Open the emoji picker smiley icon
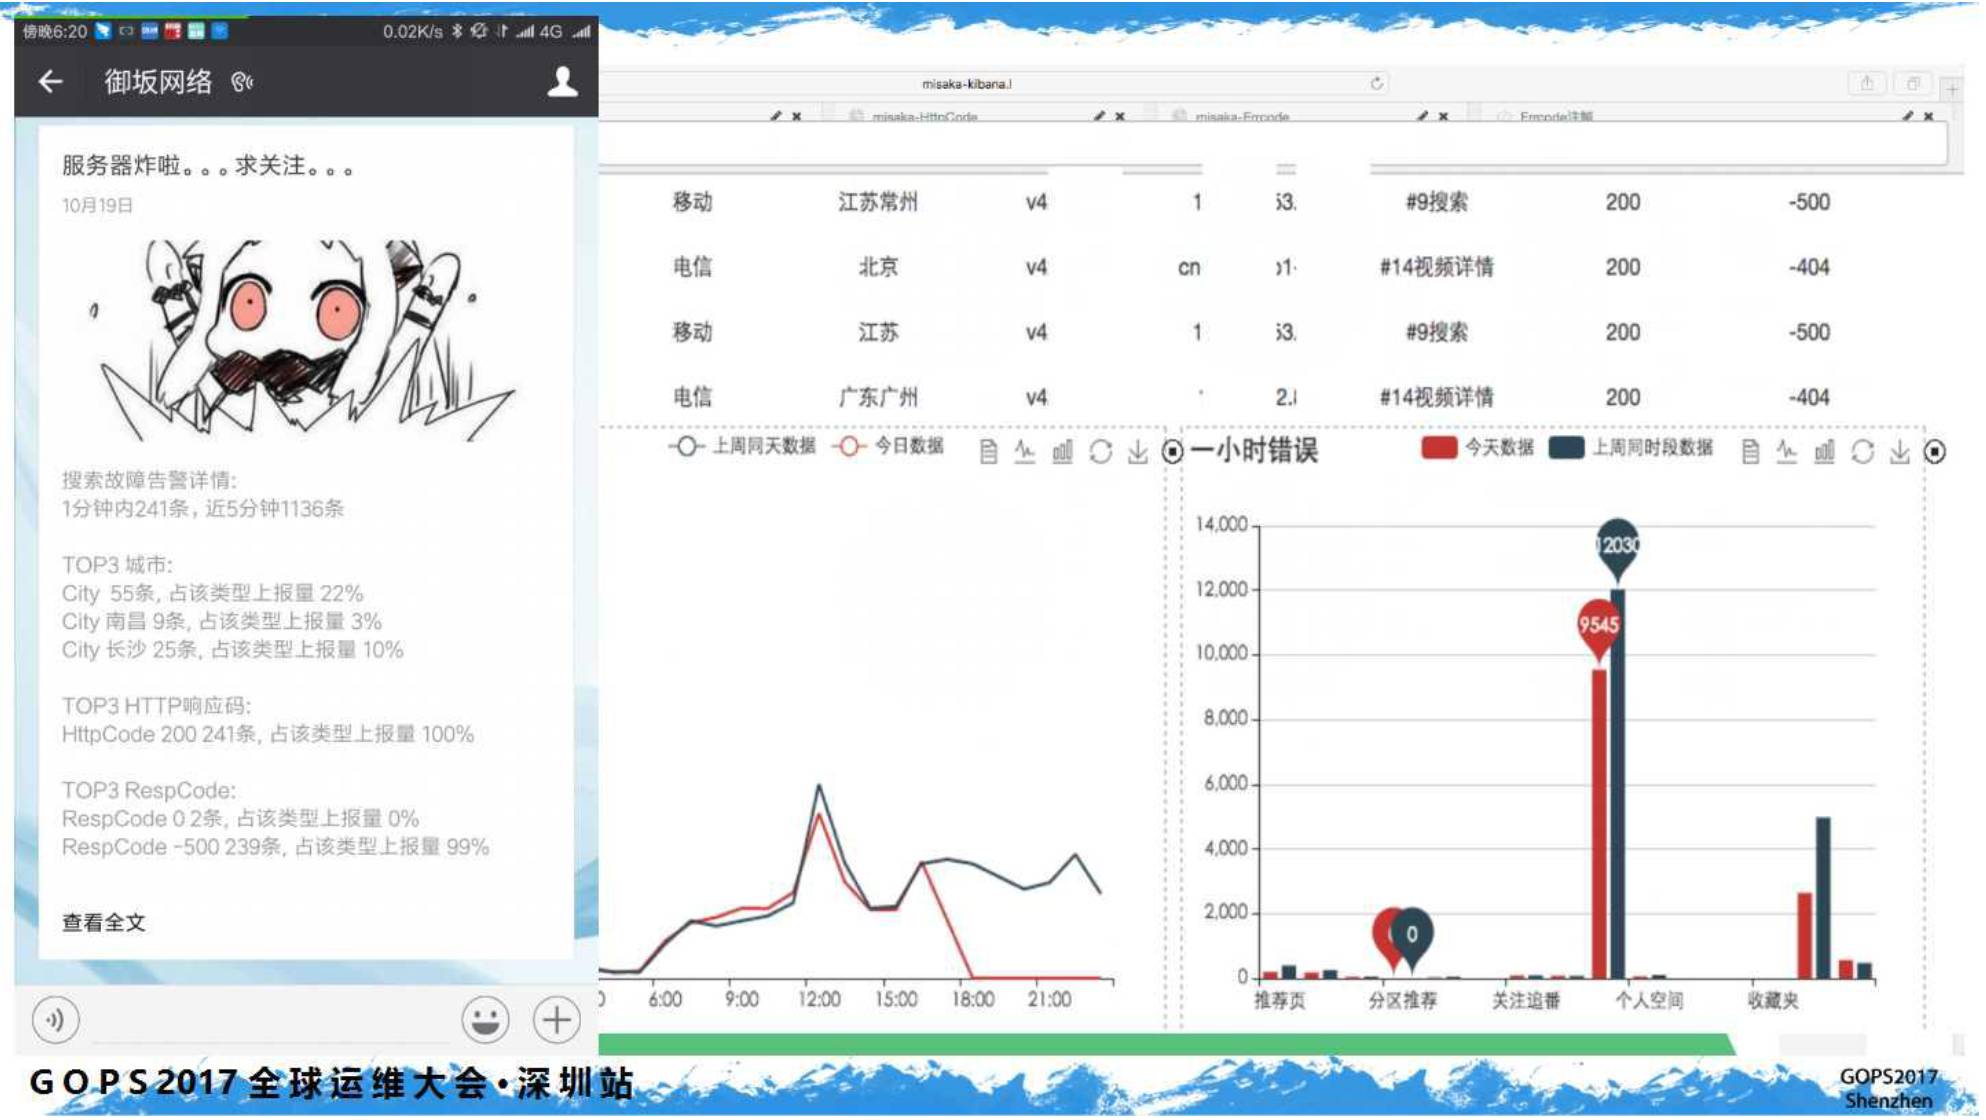The image size is (1986, 1120). (x=485, y=1020)
